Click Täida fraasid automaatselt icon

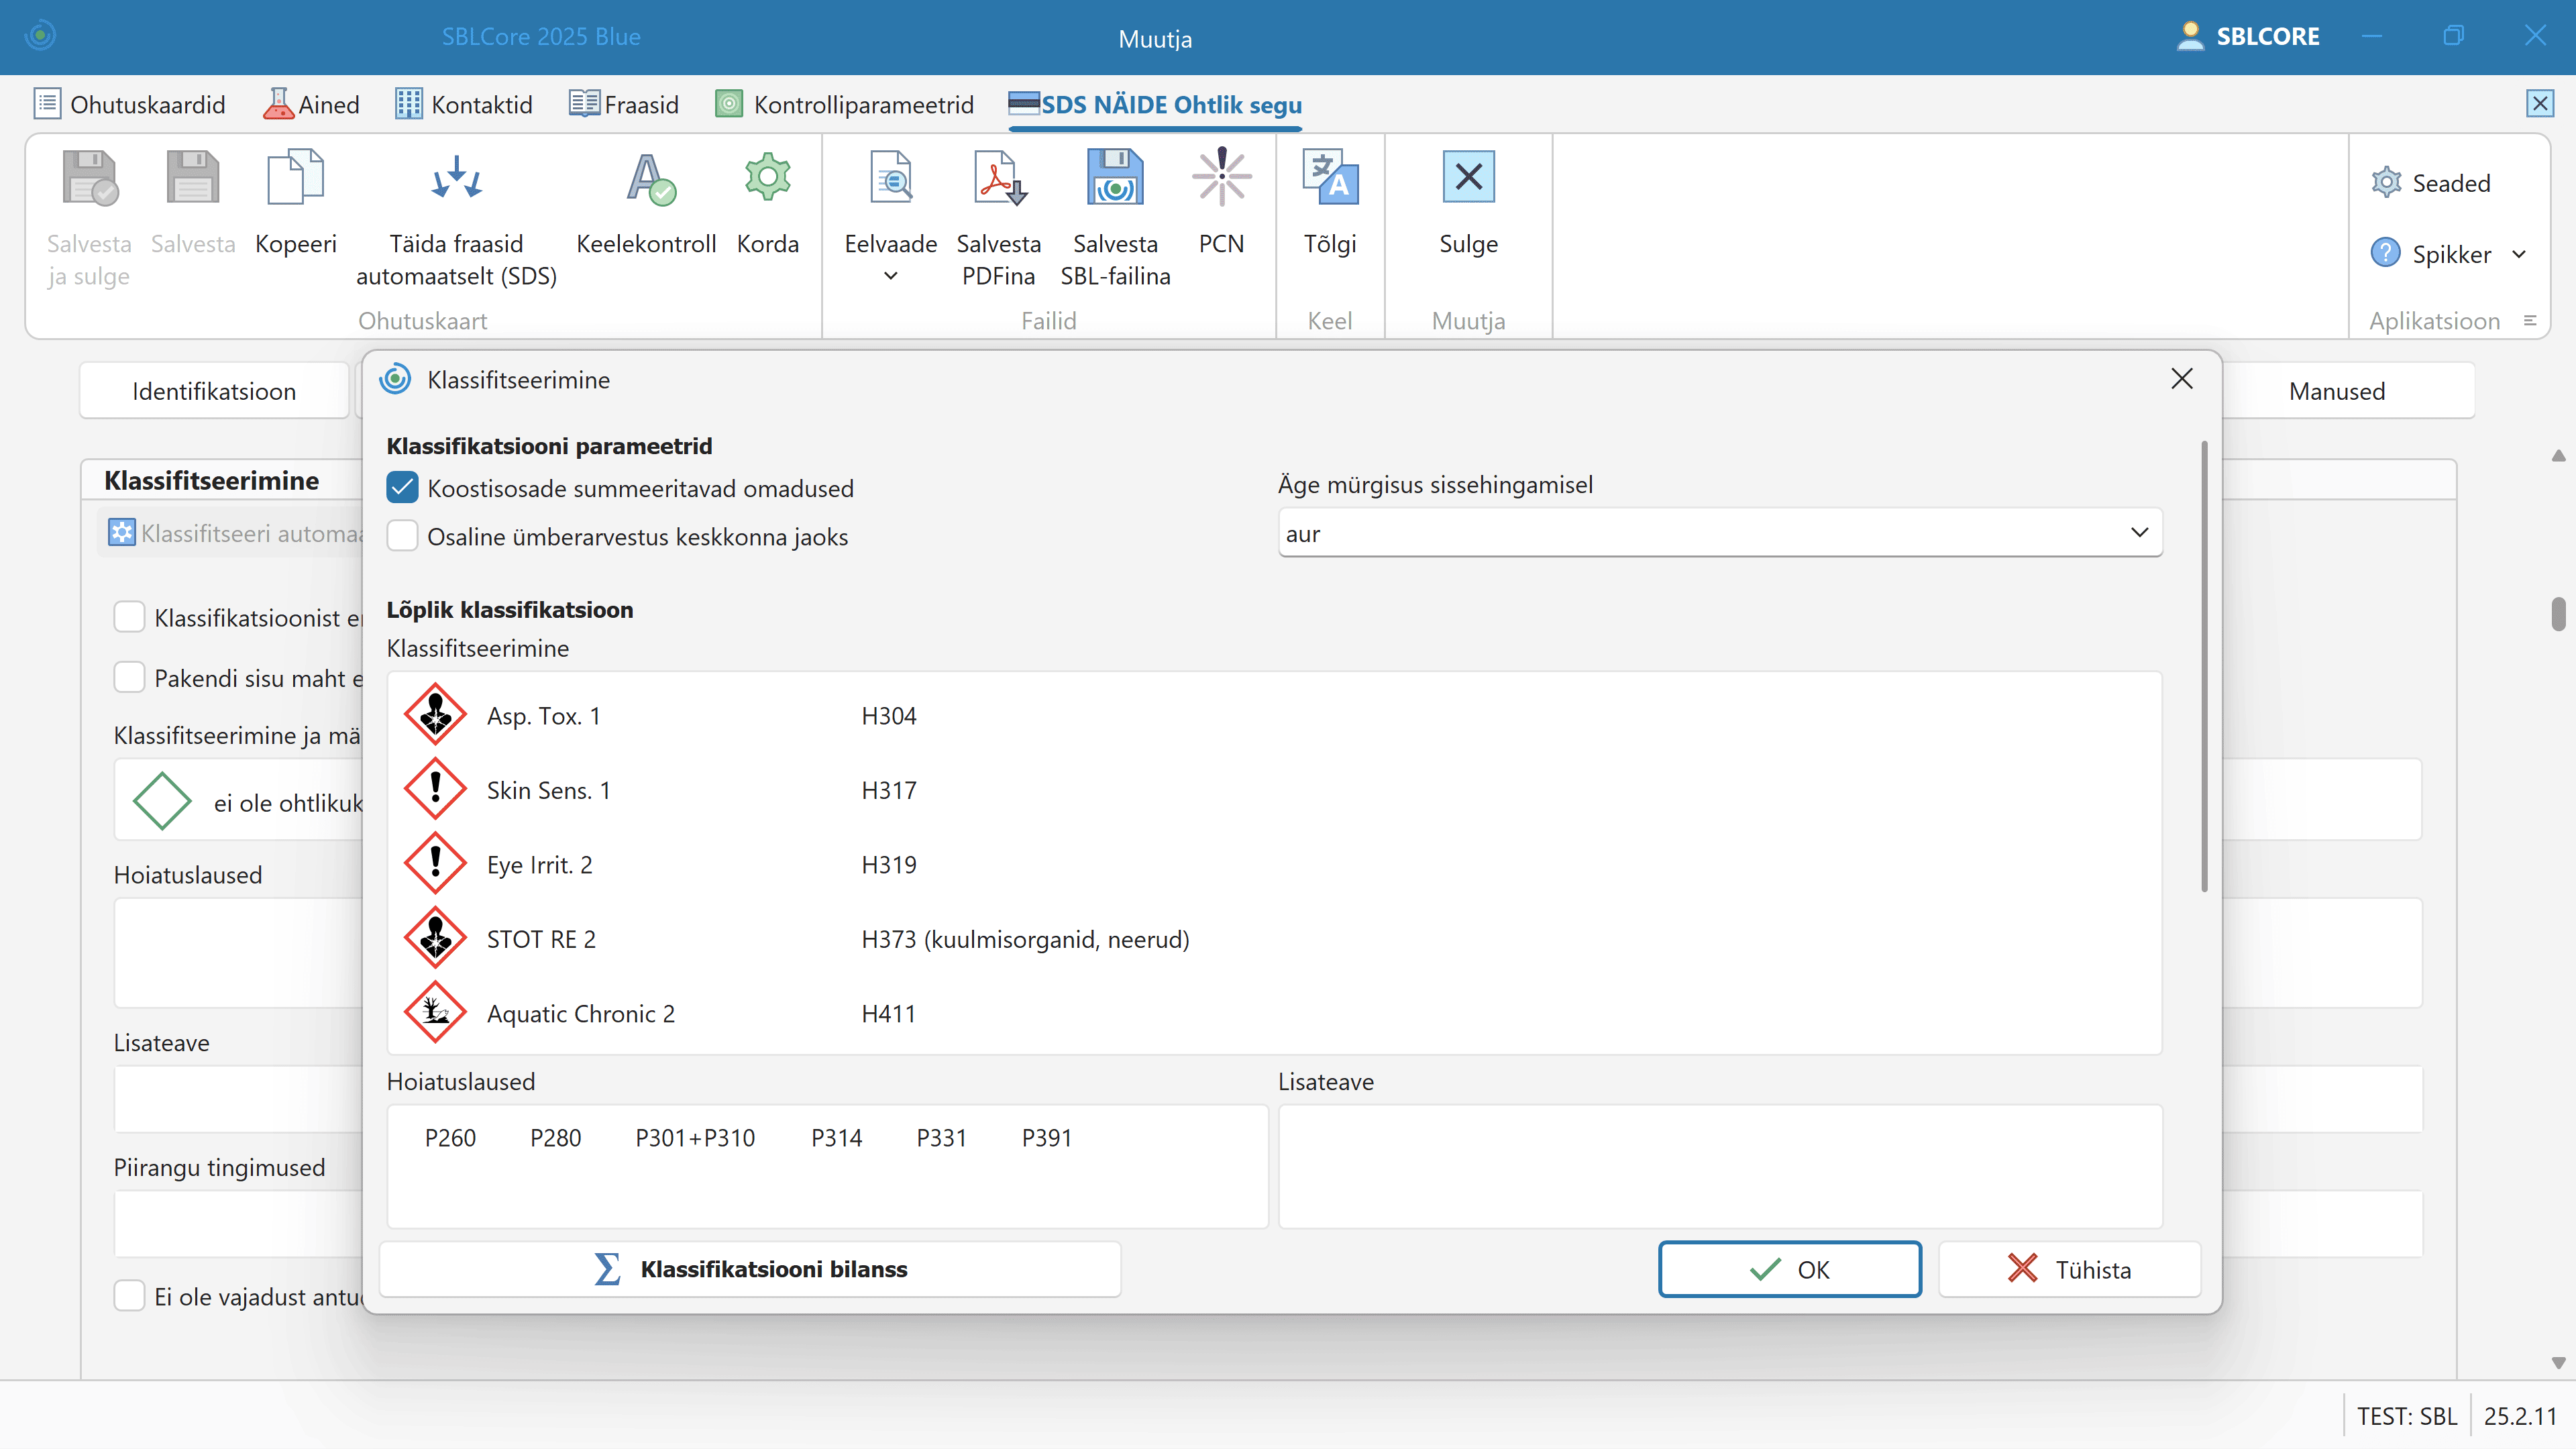point(456,178)
